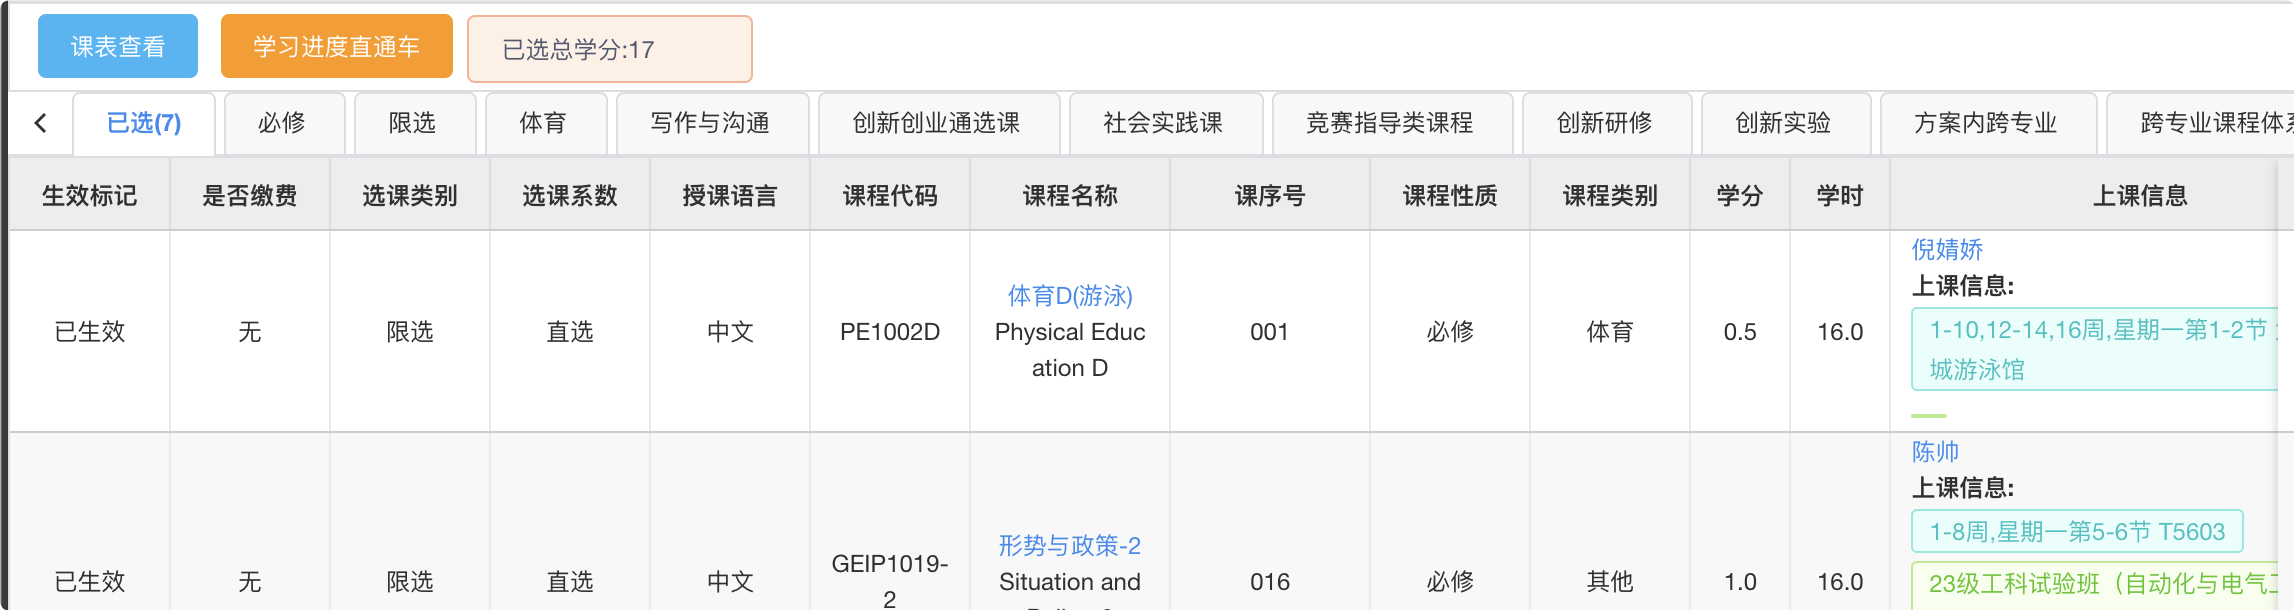
Task: Click the left tab-scroll arrow
Action: [x=41, y=123]
